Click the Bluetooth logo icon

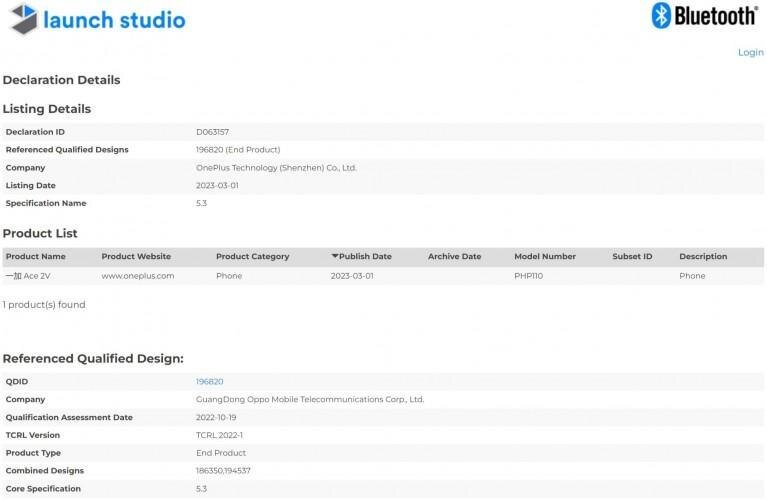tap(661, 15)
